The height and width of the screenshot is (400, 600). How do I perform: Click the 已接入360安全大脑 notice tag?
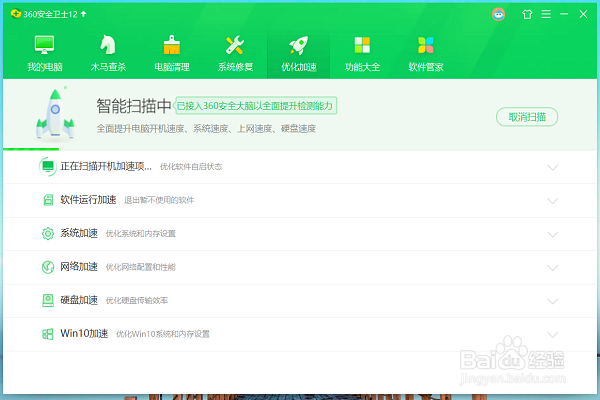click(x=256, y=106)
